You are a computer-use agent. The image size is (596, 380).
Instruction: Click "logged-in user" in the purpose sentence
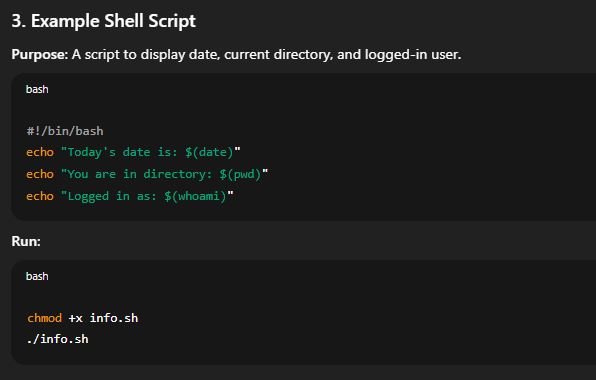pos(412,54)
